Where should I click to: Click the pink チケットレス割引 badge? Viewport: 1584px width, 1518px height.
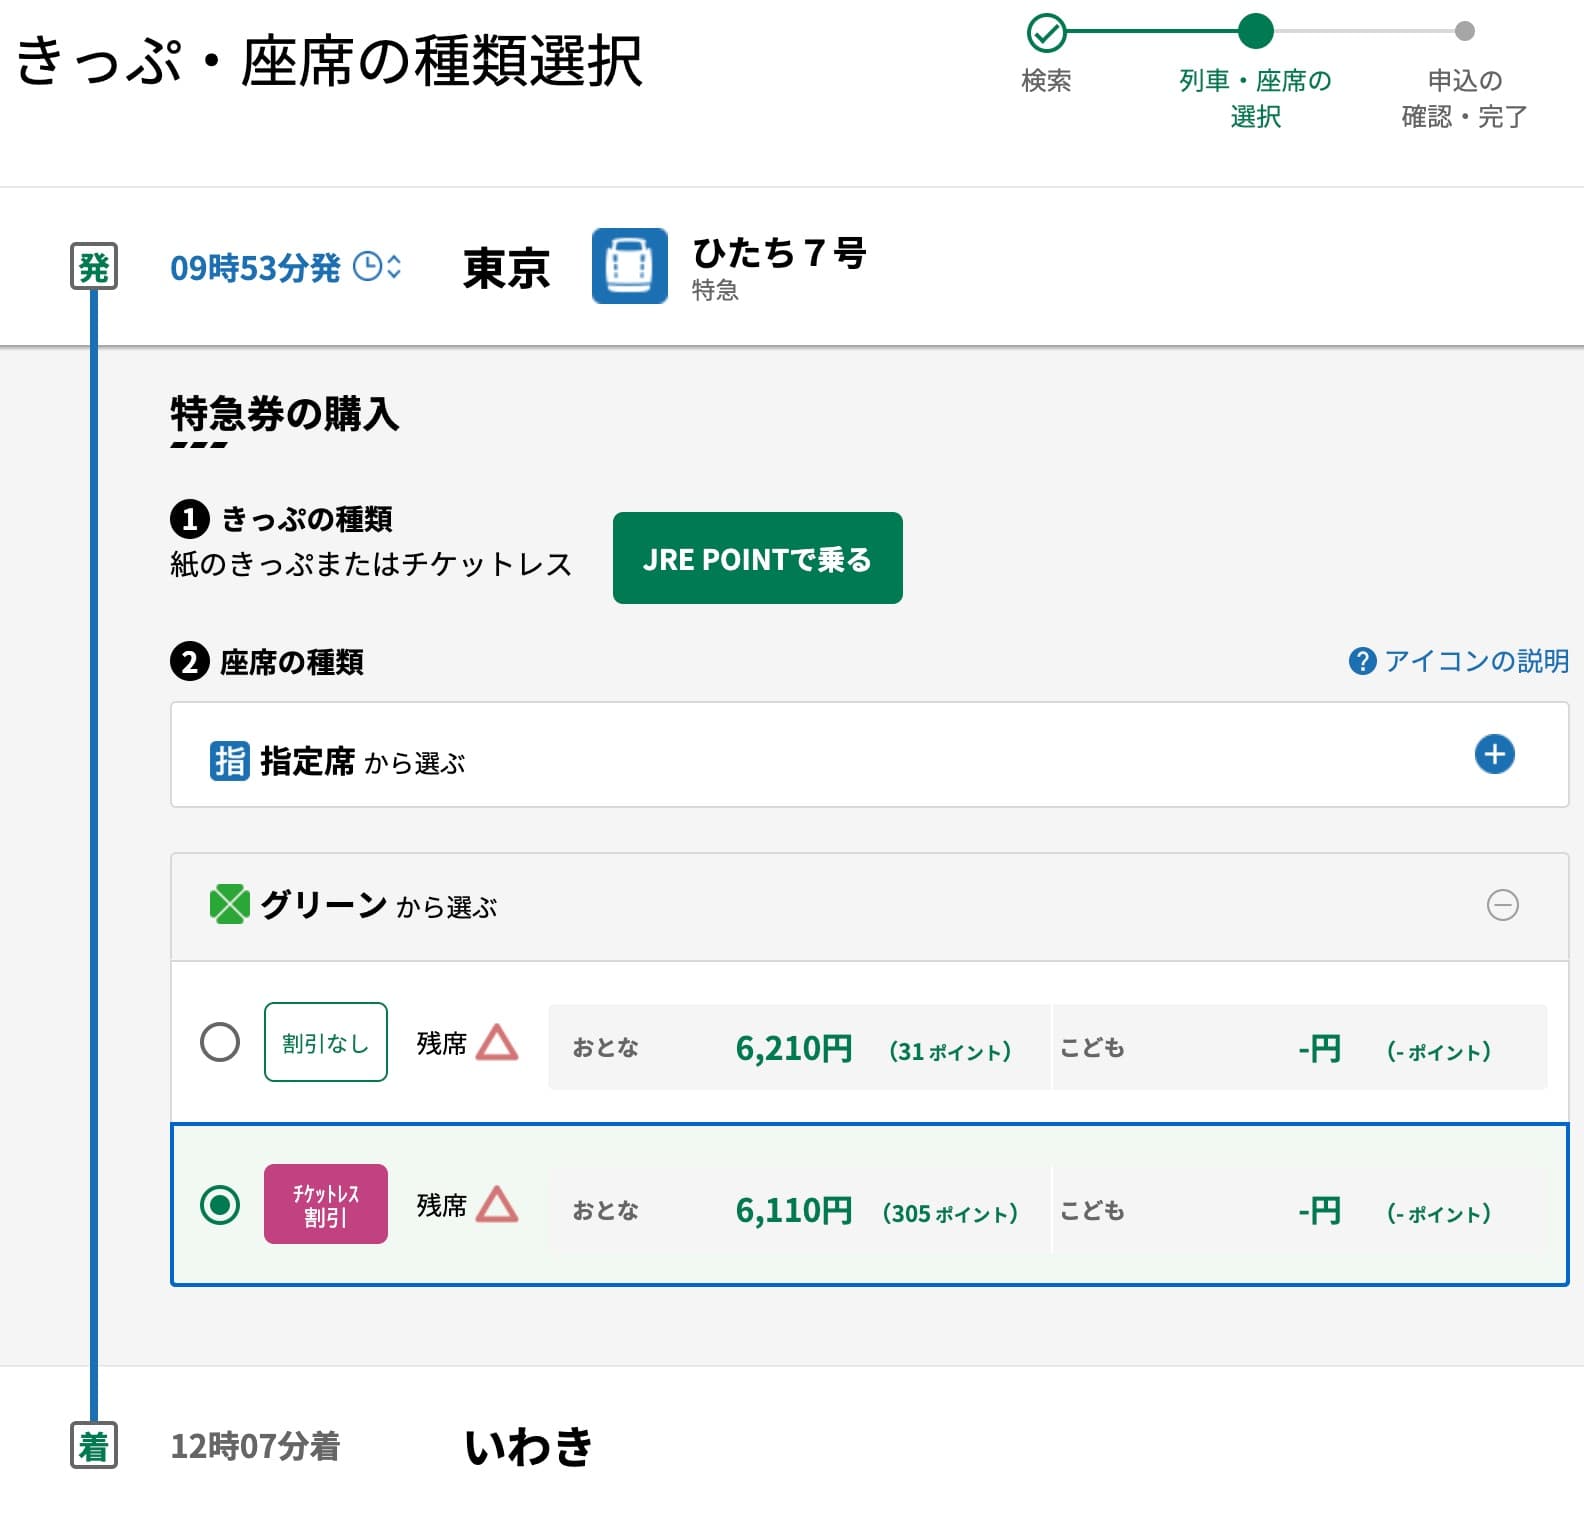(326, 1204)
